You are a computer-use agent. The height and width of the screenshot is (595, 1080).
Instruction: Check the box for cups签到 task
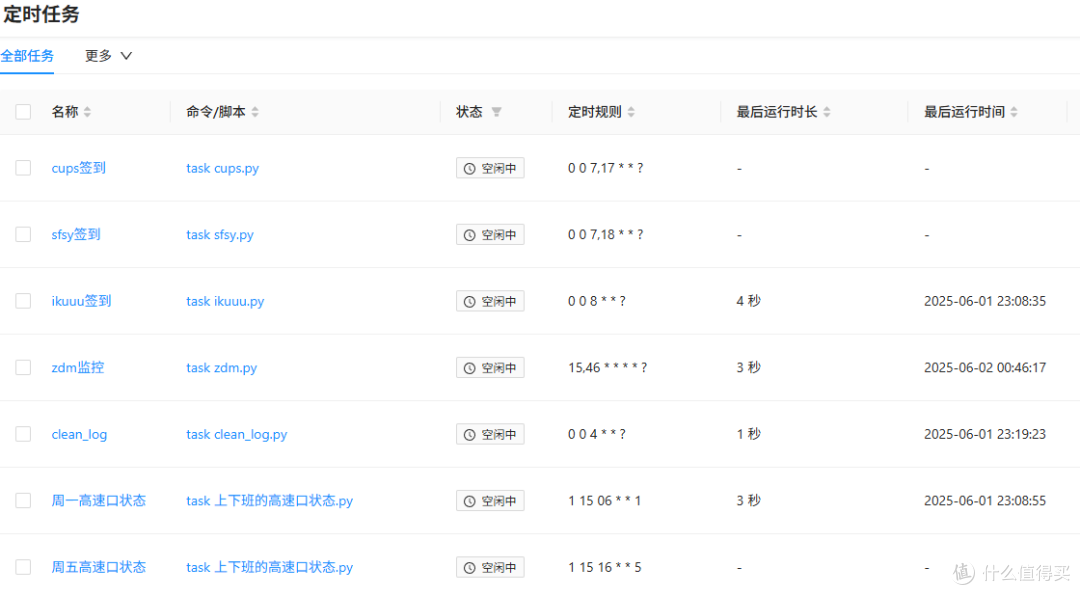(23, 168)
